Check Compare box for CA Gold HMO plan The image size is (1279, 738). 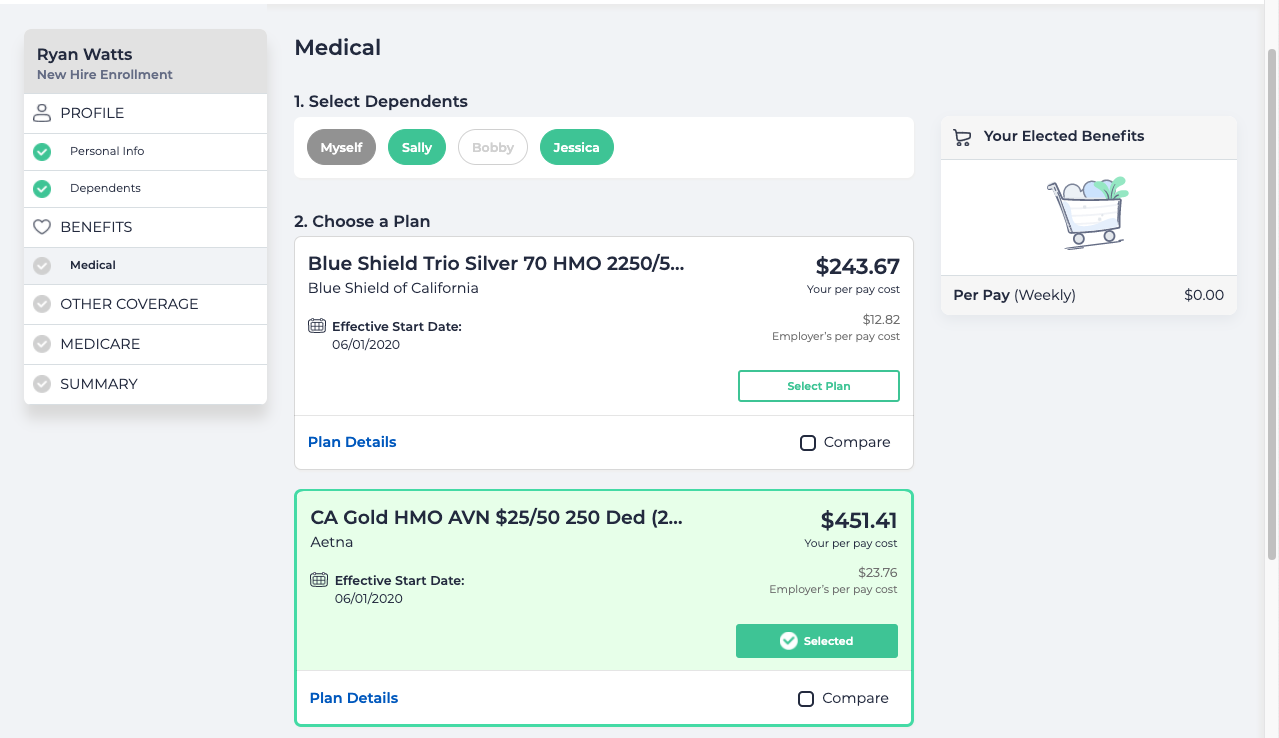click(806, 699)
